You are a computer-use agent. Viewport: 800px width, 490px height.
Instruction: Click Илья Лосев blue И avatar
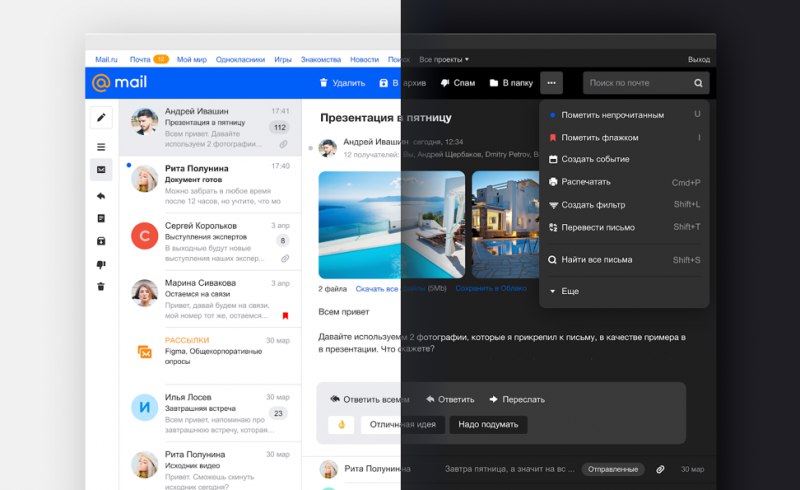click(x=144, y=407)
